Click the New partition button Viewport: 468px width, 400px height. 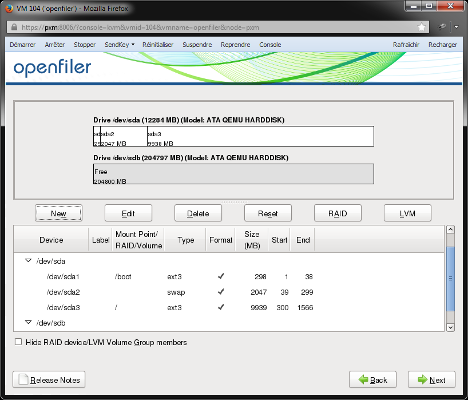(59, 213)
